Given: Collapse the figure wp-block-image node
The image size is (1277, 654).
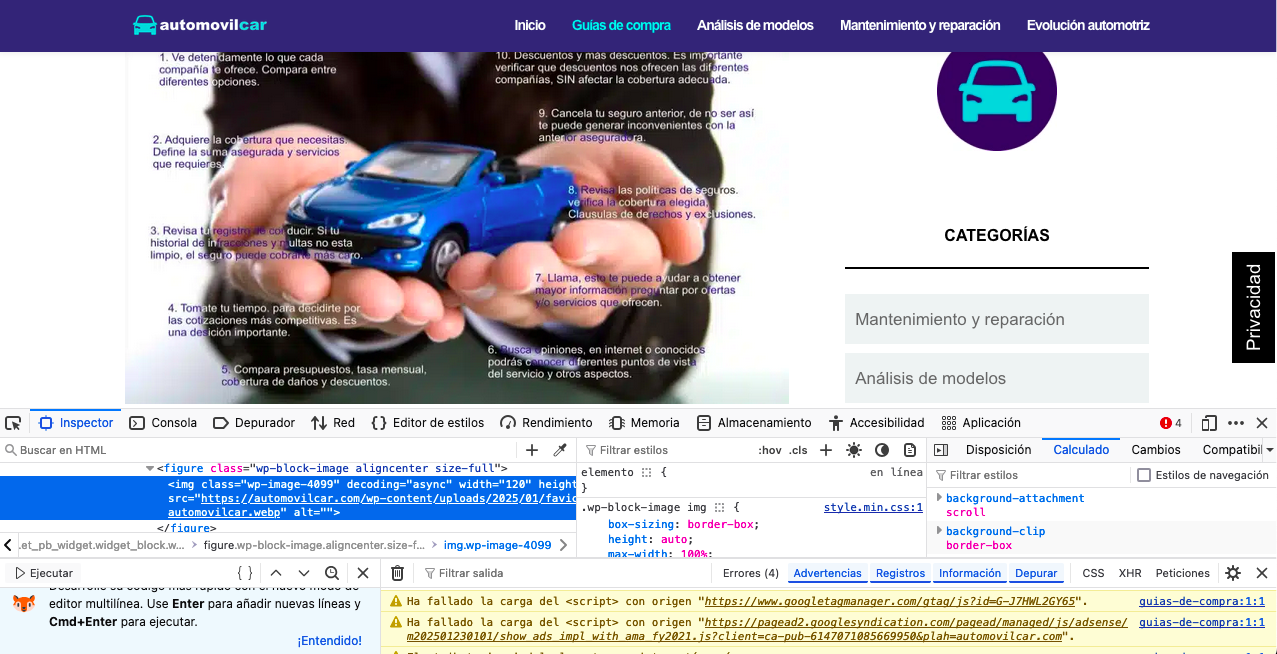Looking at the screenshot, I should 150,468.
